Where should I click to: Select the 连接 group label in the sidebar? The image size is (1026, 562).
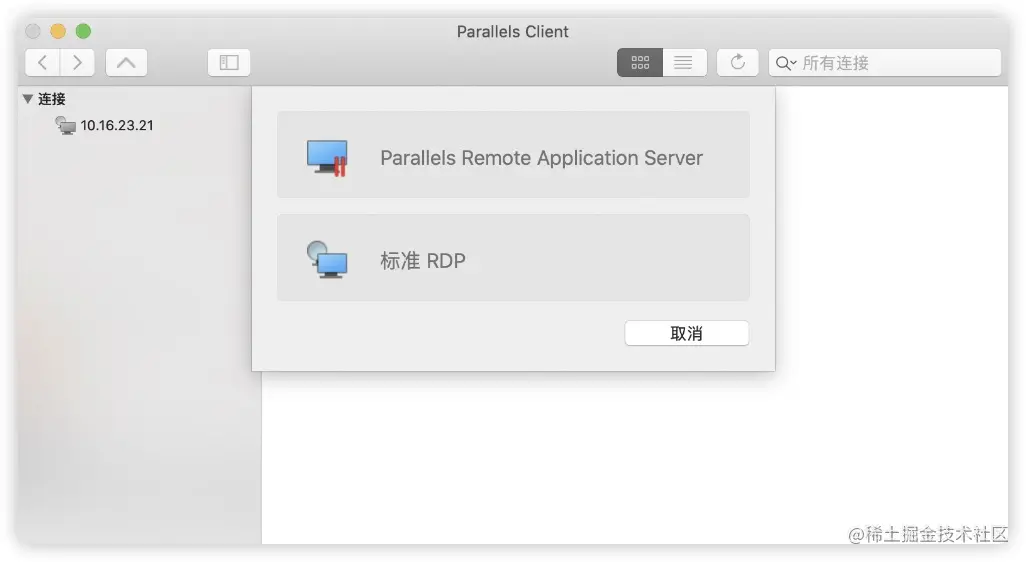(x=52, y=99)
